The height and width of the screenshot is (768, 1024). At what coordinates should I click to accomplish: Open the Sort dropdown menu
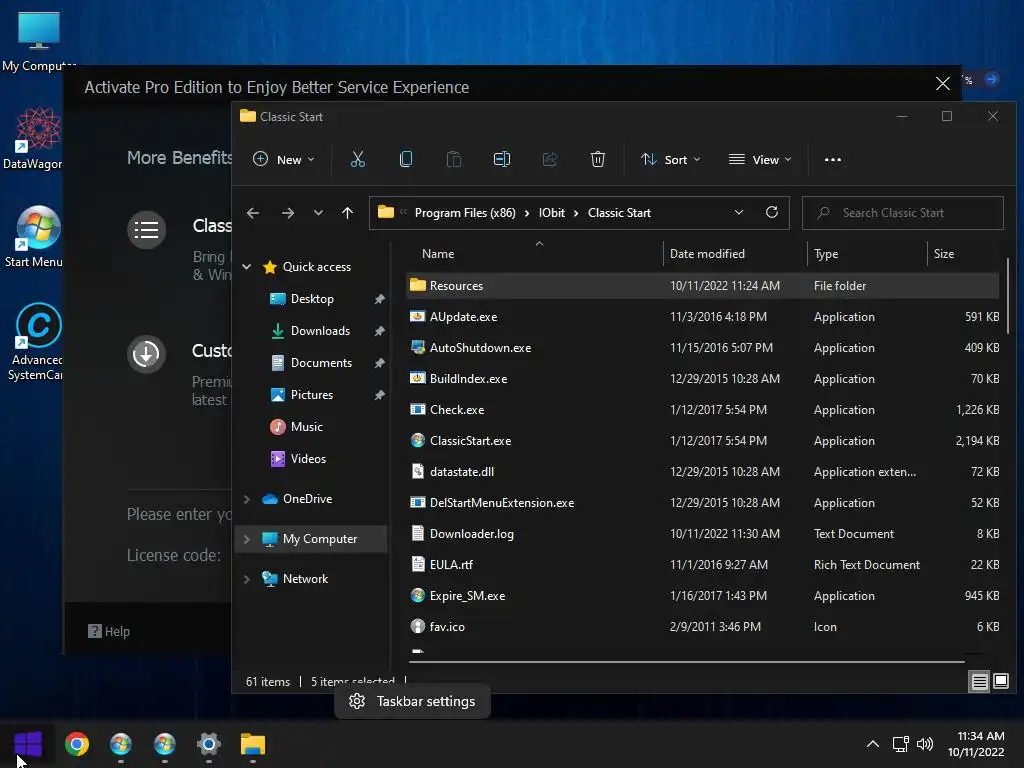[x=670, y=159]
